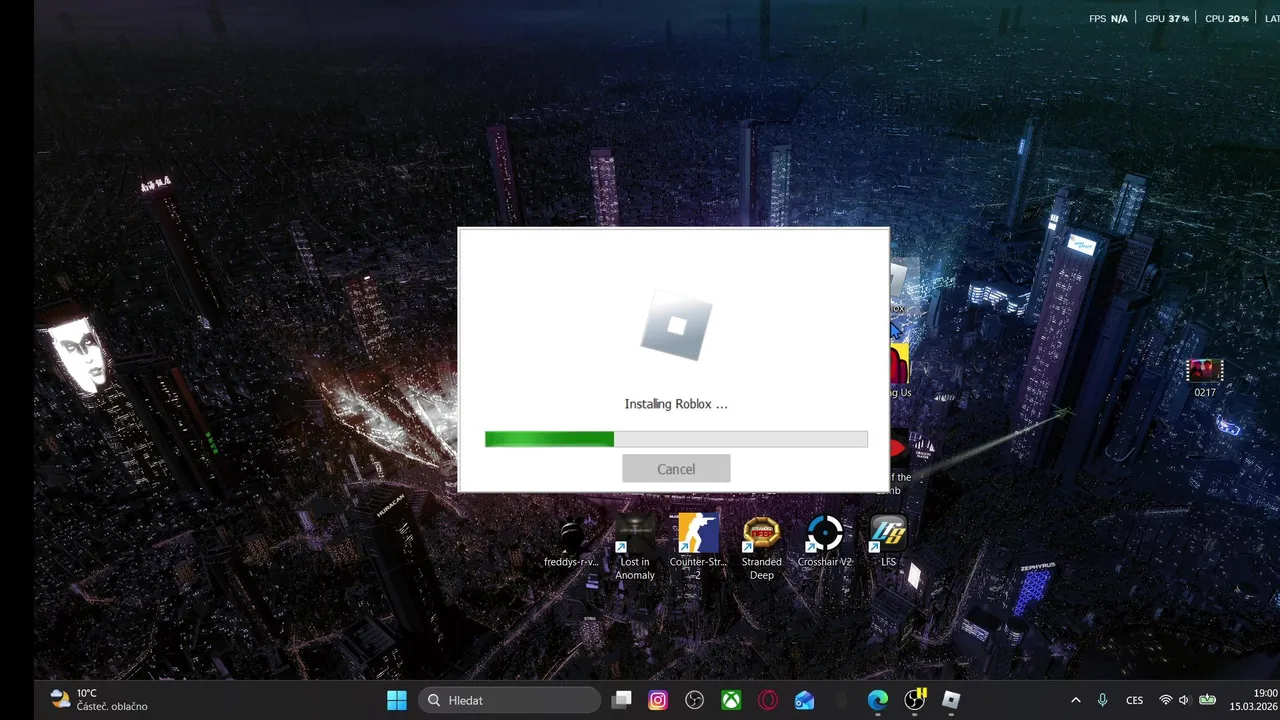Viewport: 1280px width, 720px height.
Task: Open the clock showing 19:00 and 15.03.2026
Action: click(x=1254, y=700)
